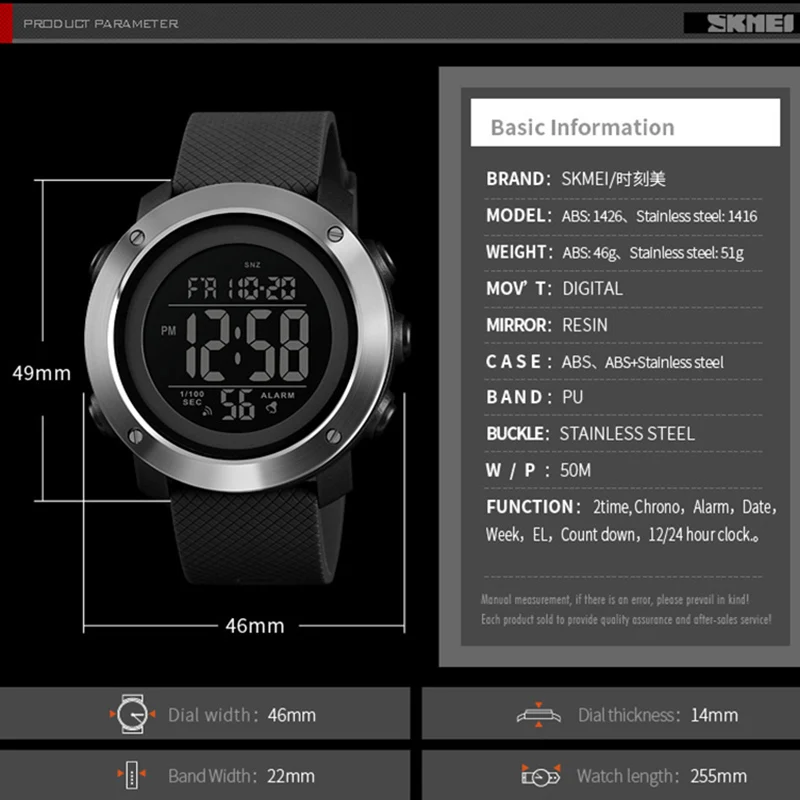Click the MODEL row with 1426 and 1416
The width and height of the screenshot is (800, 800).
(x=621, y=215)
